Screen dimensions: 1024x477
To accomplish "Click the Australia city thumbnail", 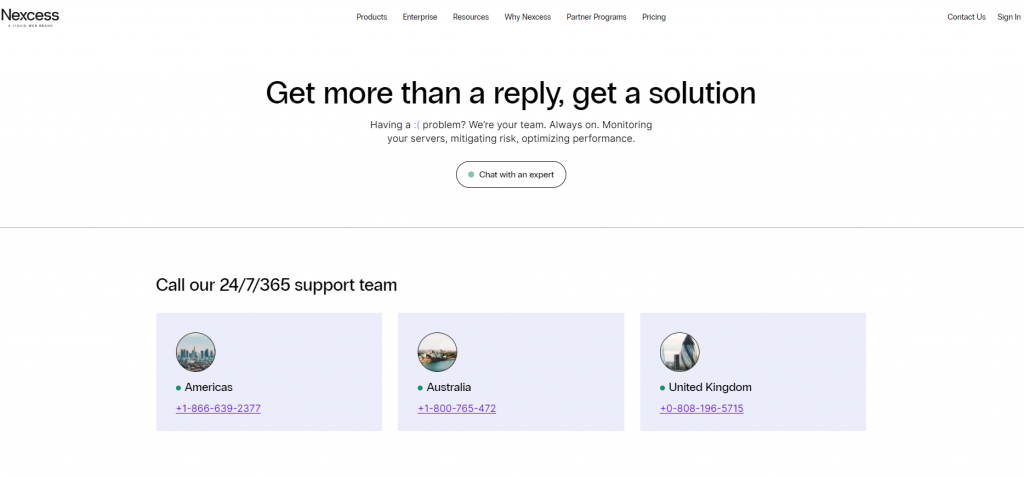I will point(437,352).
